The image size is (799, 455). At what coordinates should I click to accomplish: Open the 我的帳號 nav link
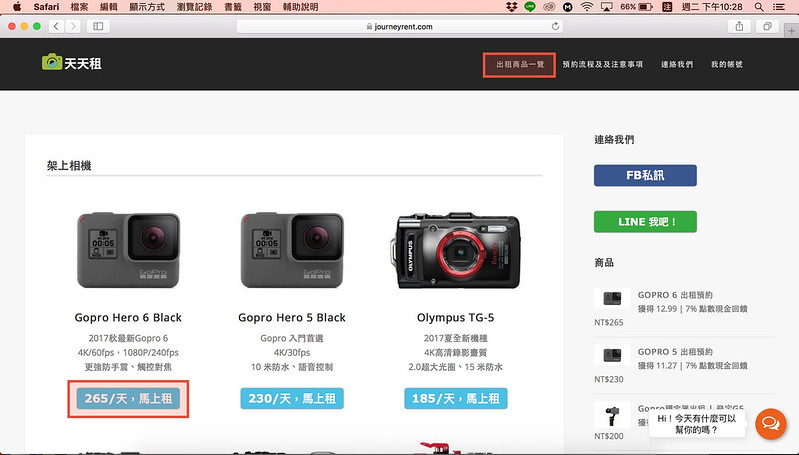727,64
